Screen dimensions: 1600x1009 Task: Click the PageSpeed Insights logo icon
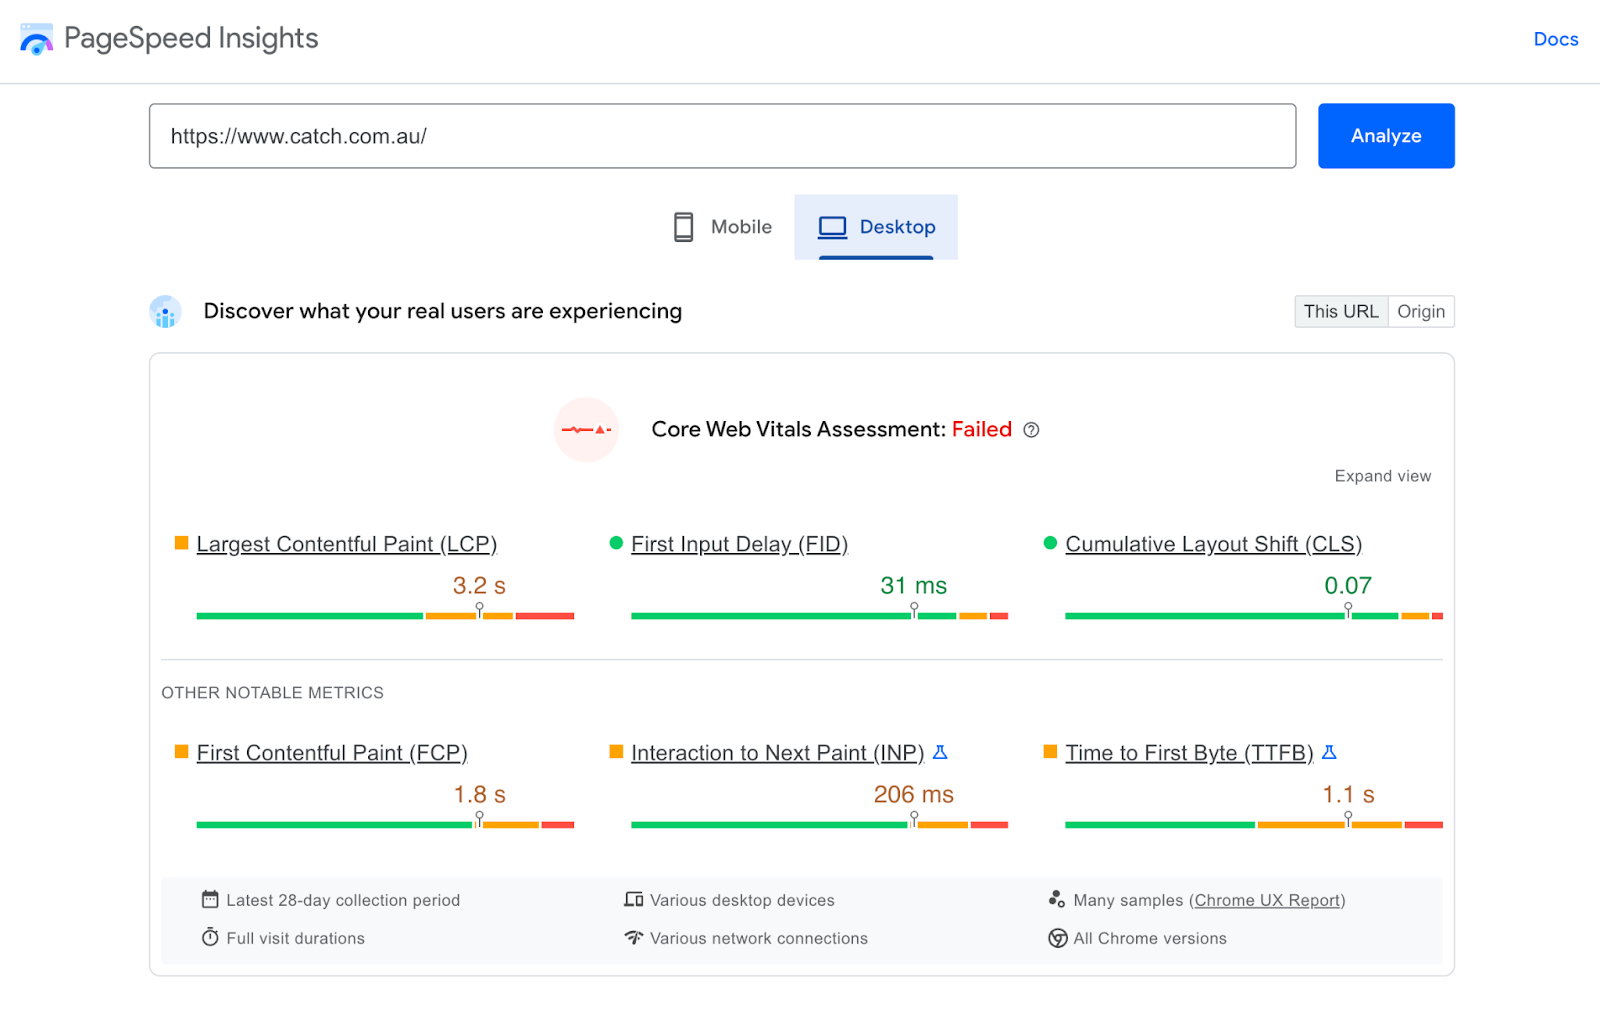[36, 39]
